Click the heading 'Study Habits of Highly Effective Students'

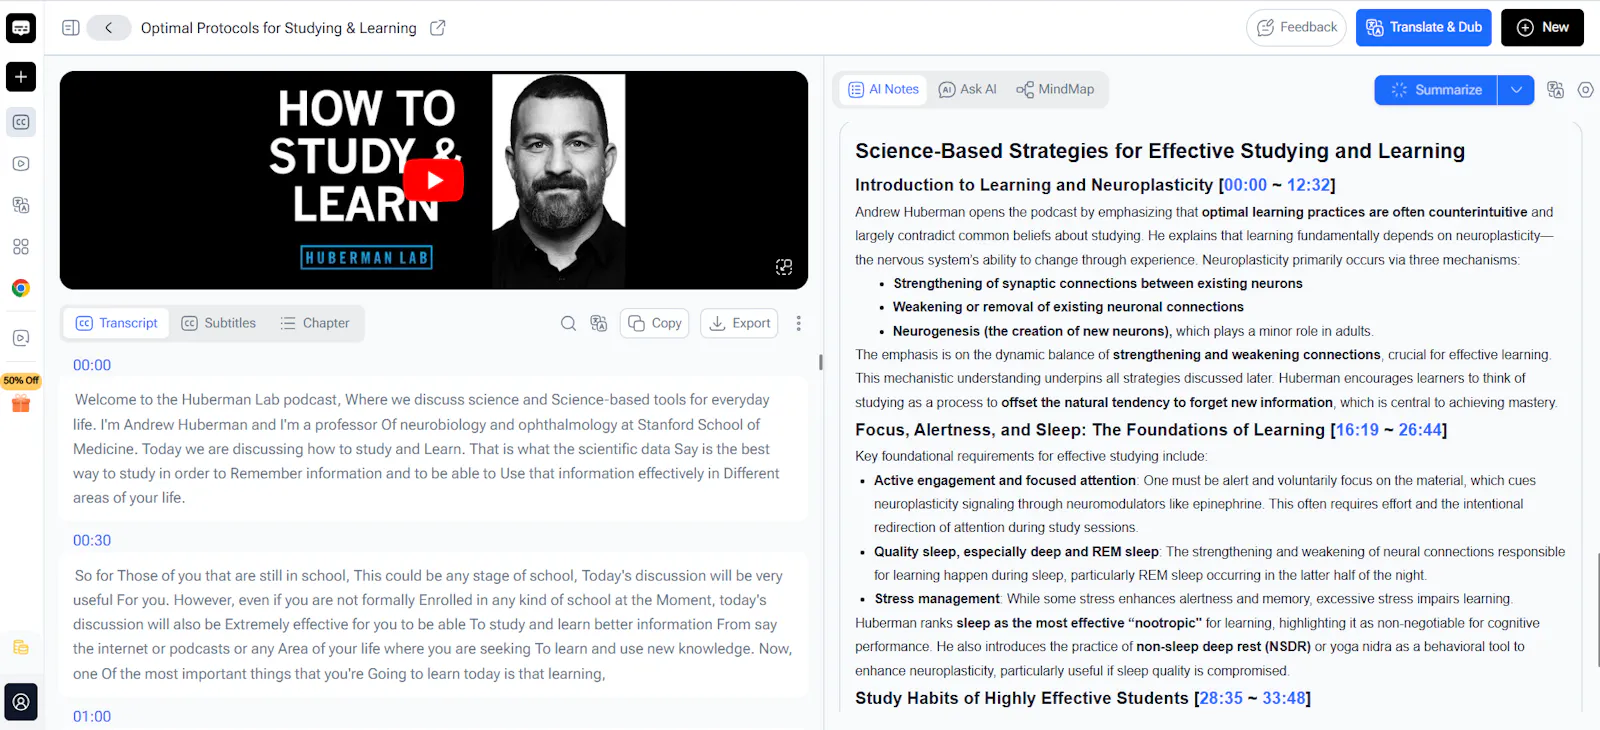click(x=1022, y=698)
